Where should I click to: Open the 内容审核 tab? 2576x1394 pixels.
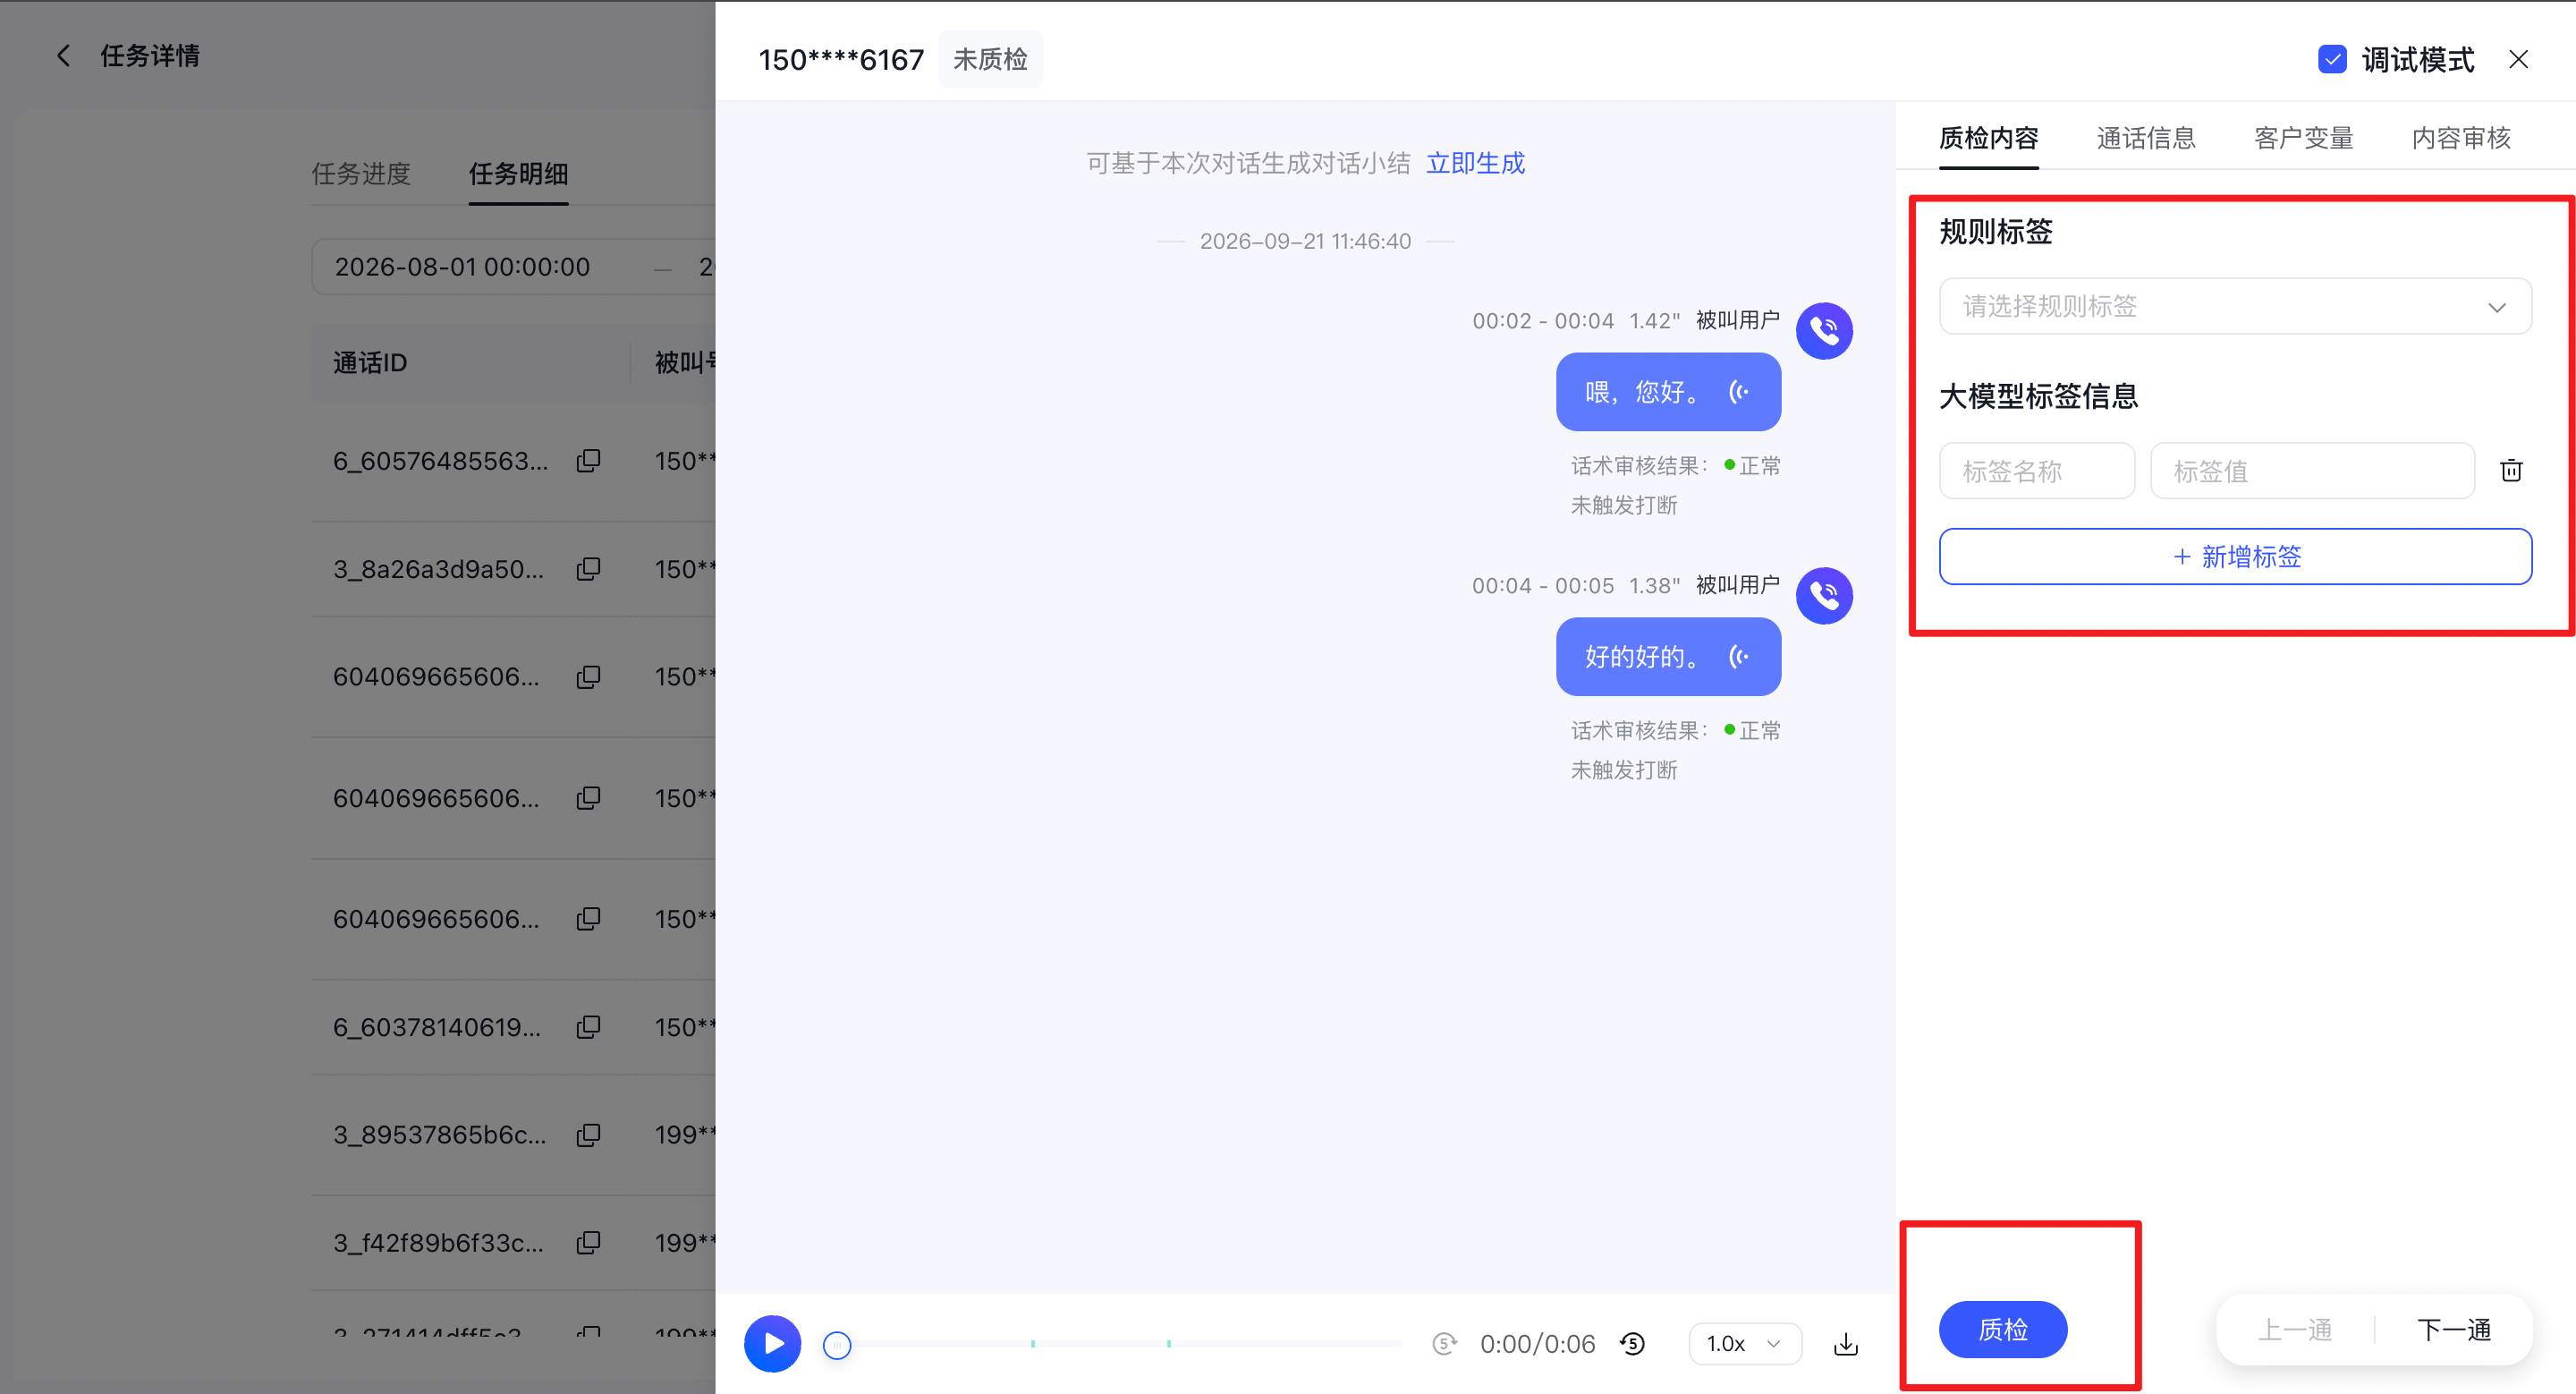point(2461,138)
